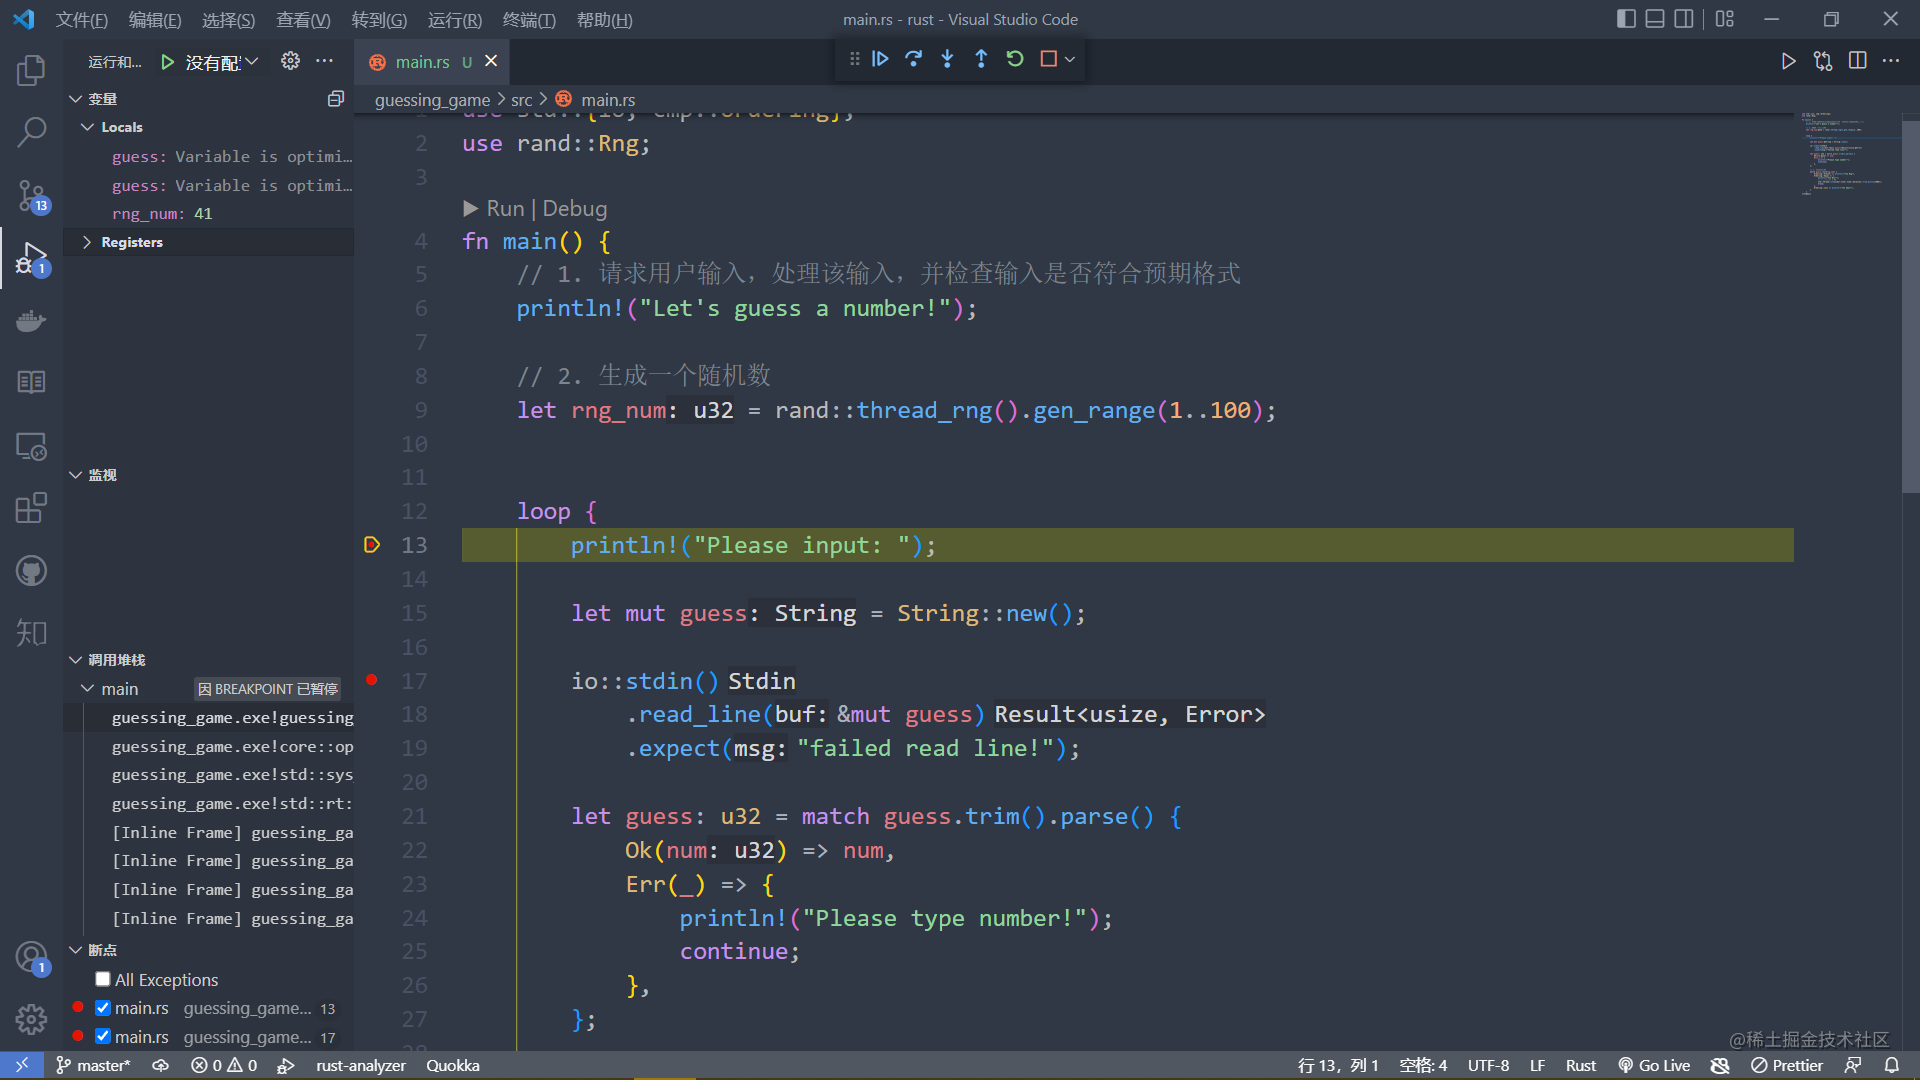The height and width of the screenshot is (1080, 1920).
Task: Restart the debug session
Action: point(1015,59)
